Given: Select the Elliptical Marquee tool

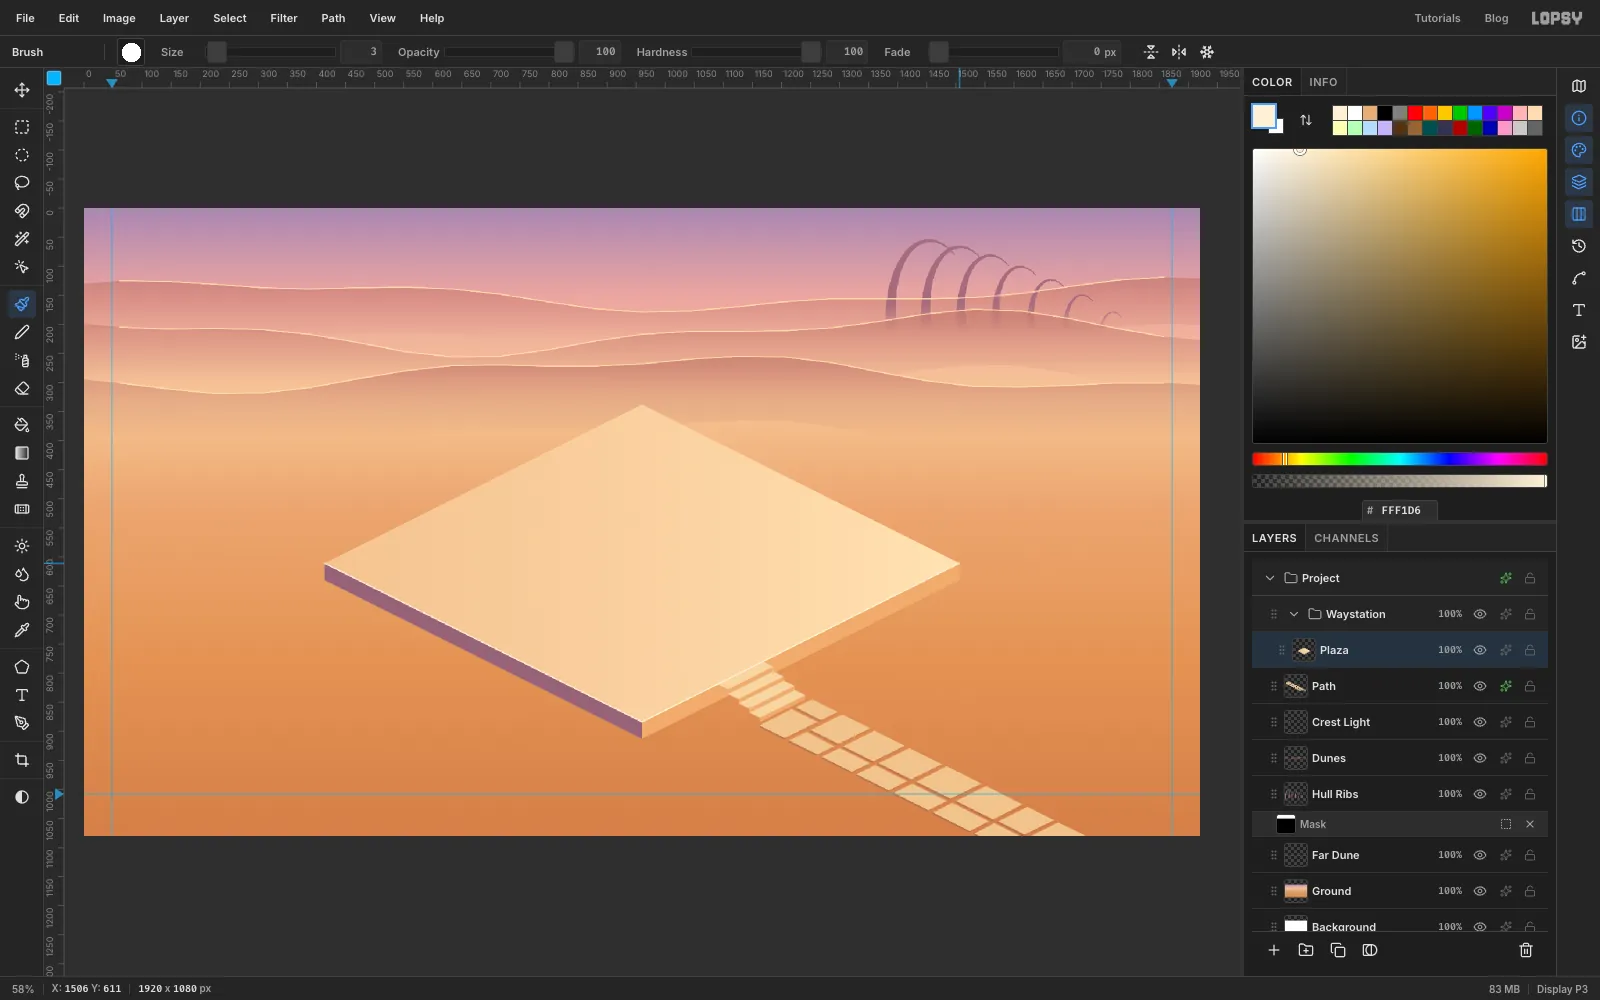Looking at the screenshot, I should coord(22,155).
